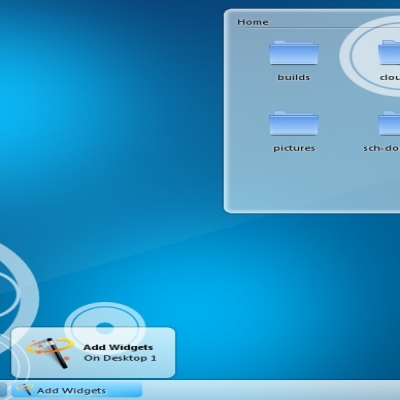400x400 pixels.
Task: Click the 'pictures' folder label
Action: (294, 148)
